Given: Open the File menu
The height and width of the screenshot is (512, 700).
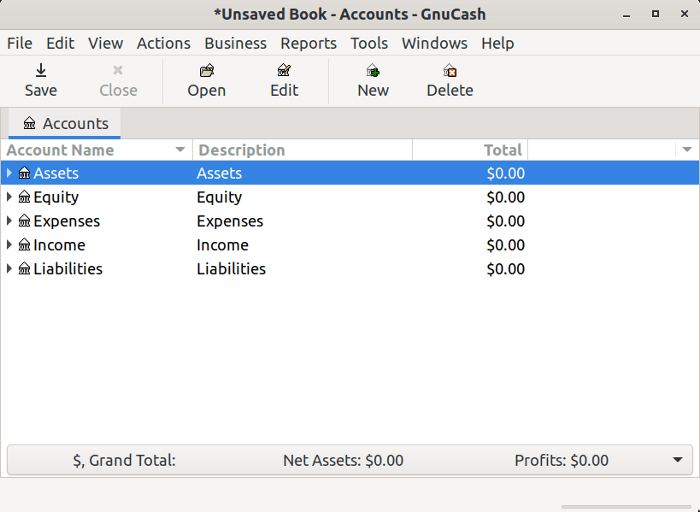Looking at the screenshot, I should (20, 43).
